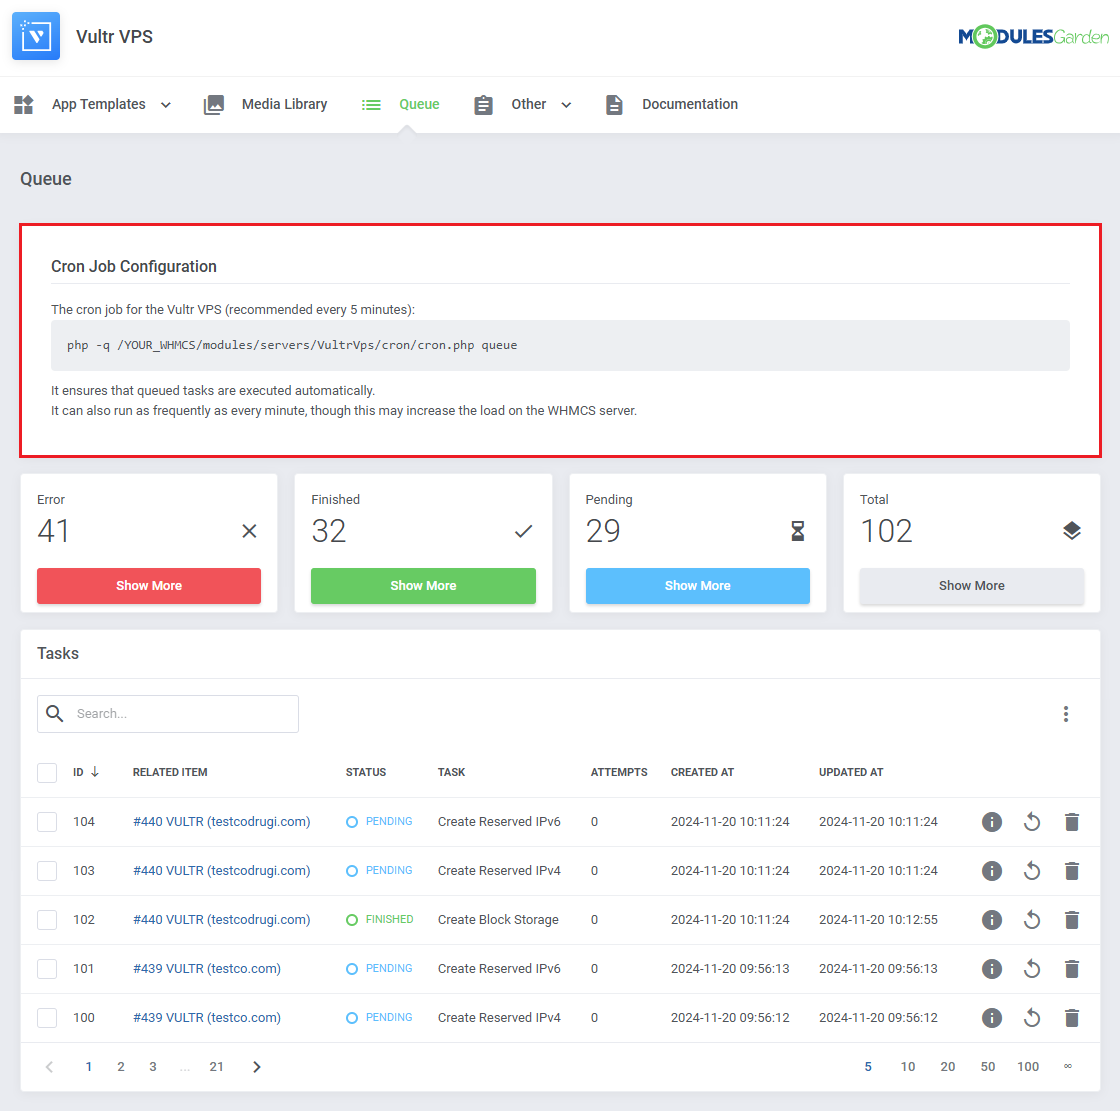Open the three-dot menu in Tasks

[1066, 714]
